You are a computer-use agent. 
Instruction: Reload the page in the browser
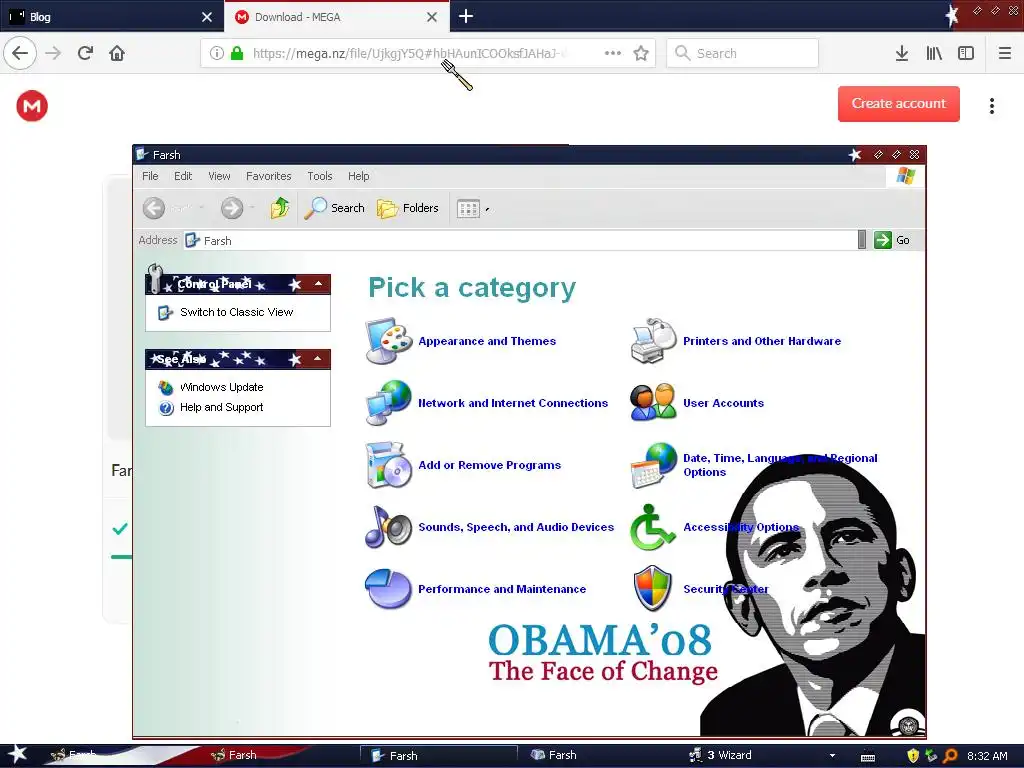point(85,53)
